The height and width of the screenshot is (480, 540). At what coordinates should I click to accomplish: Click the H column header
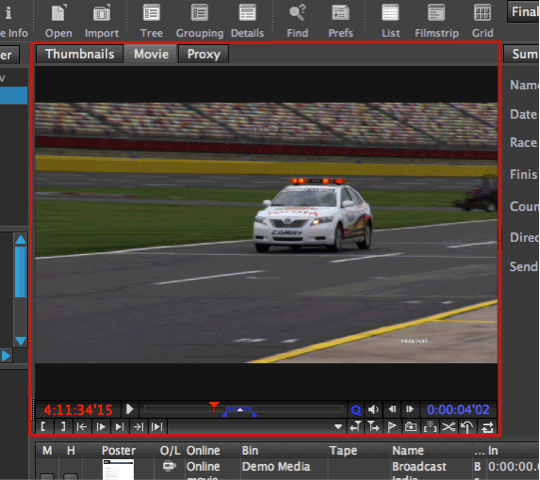click(x=71, y=450)
